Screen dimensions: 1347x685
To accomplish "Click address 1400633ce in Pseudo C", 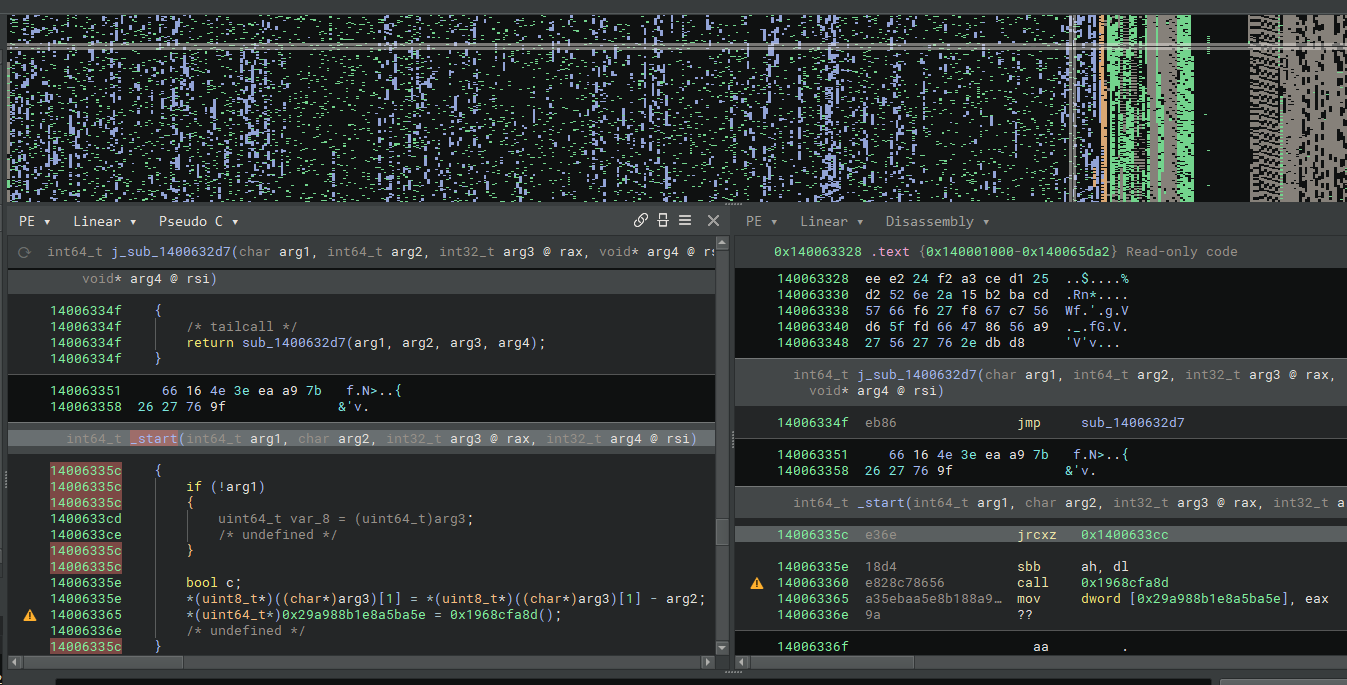I will click(x=86, y=535).
